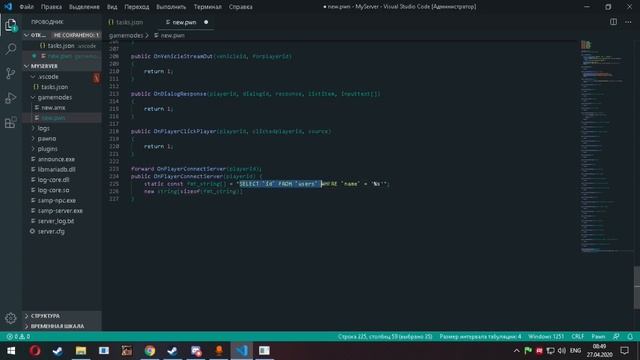The image size is (640, 360).
Task: Open the Source Control view
Action: 11,73
